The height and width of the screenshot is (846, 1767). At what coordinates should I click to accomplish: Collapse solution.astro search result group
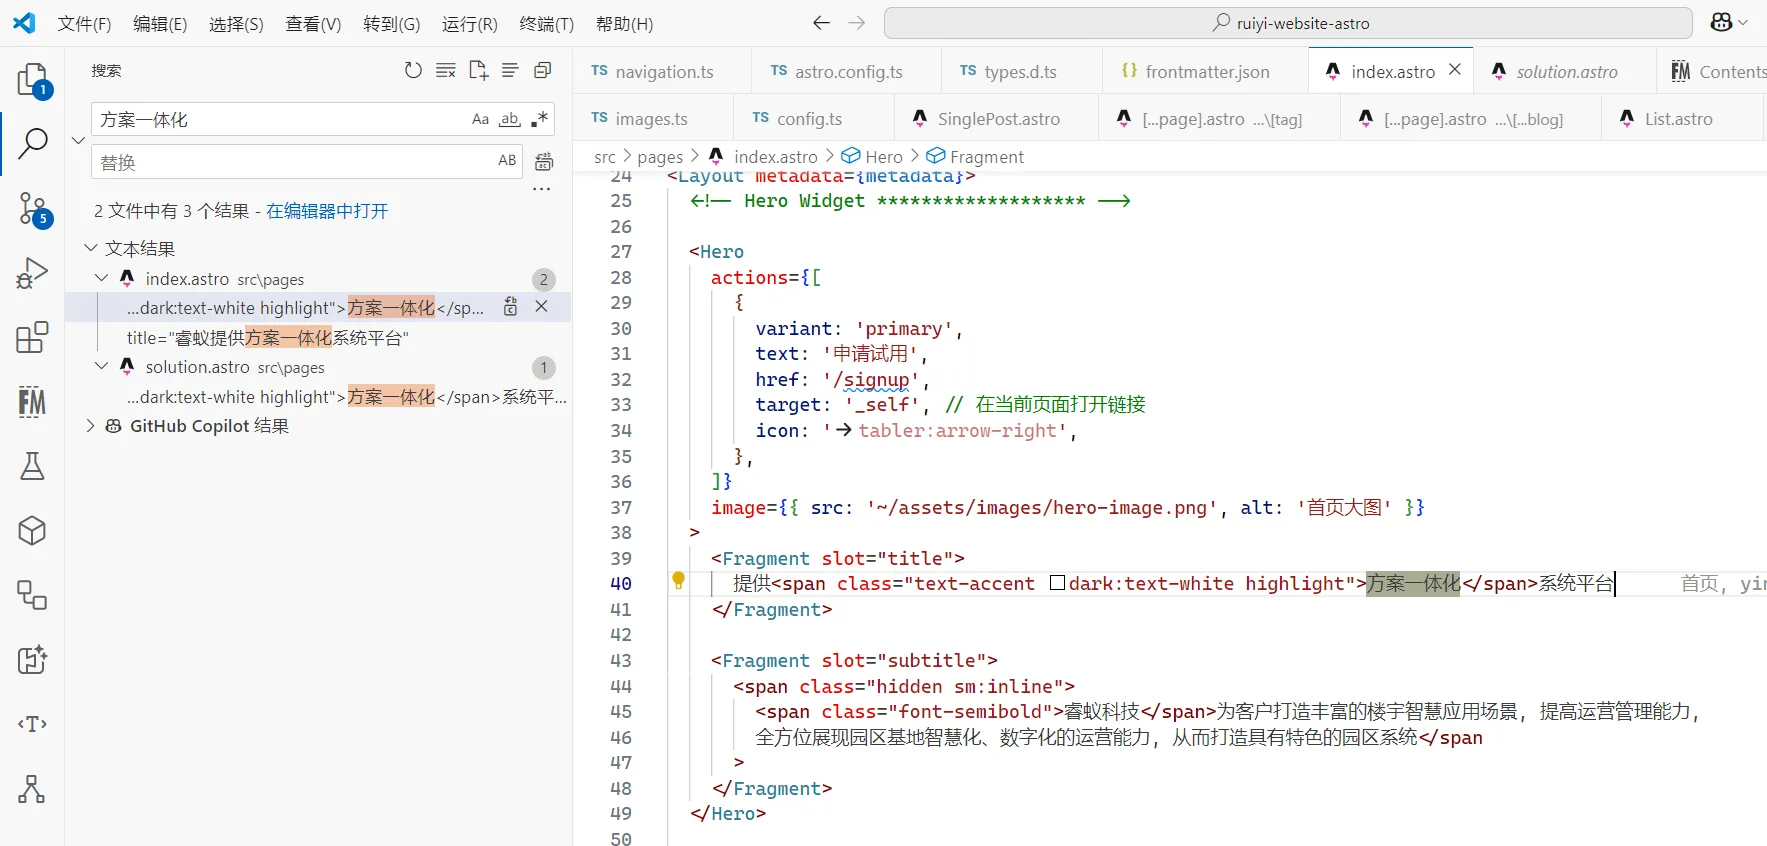[x=101, y=366]
